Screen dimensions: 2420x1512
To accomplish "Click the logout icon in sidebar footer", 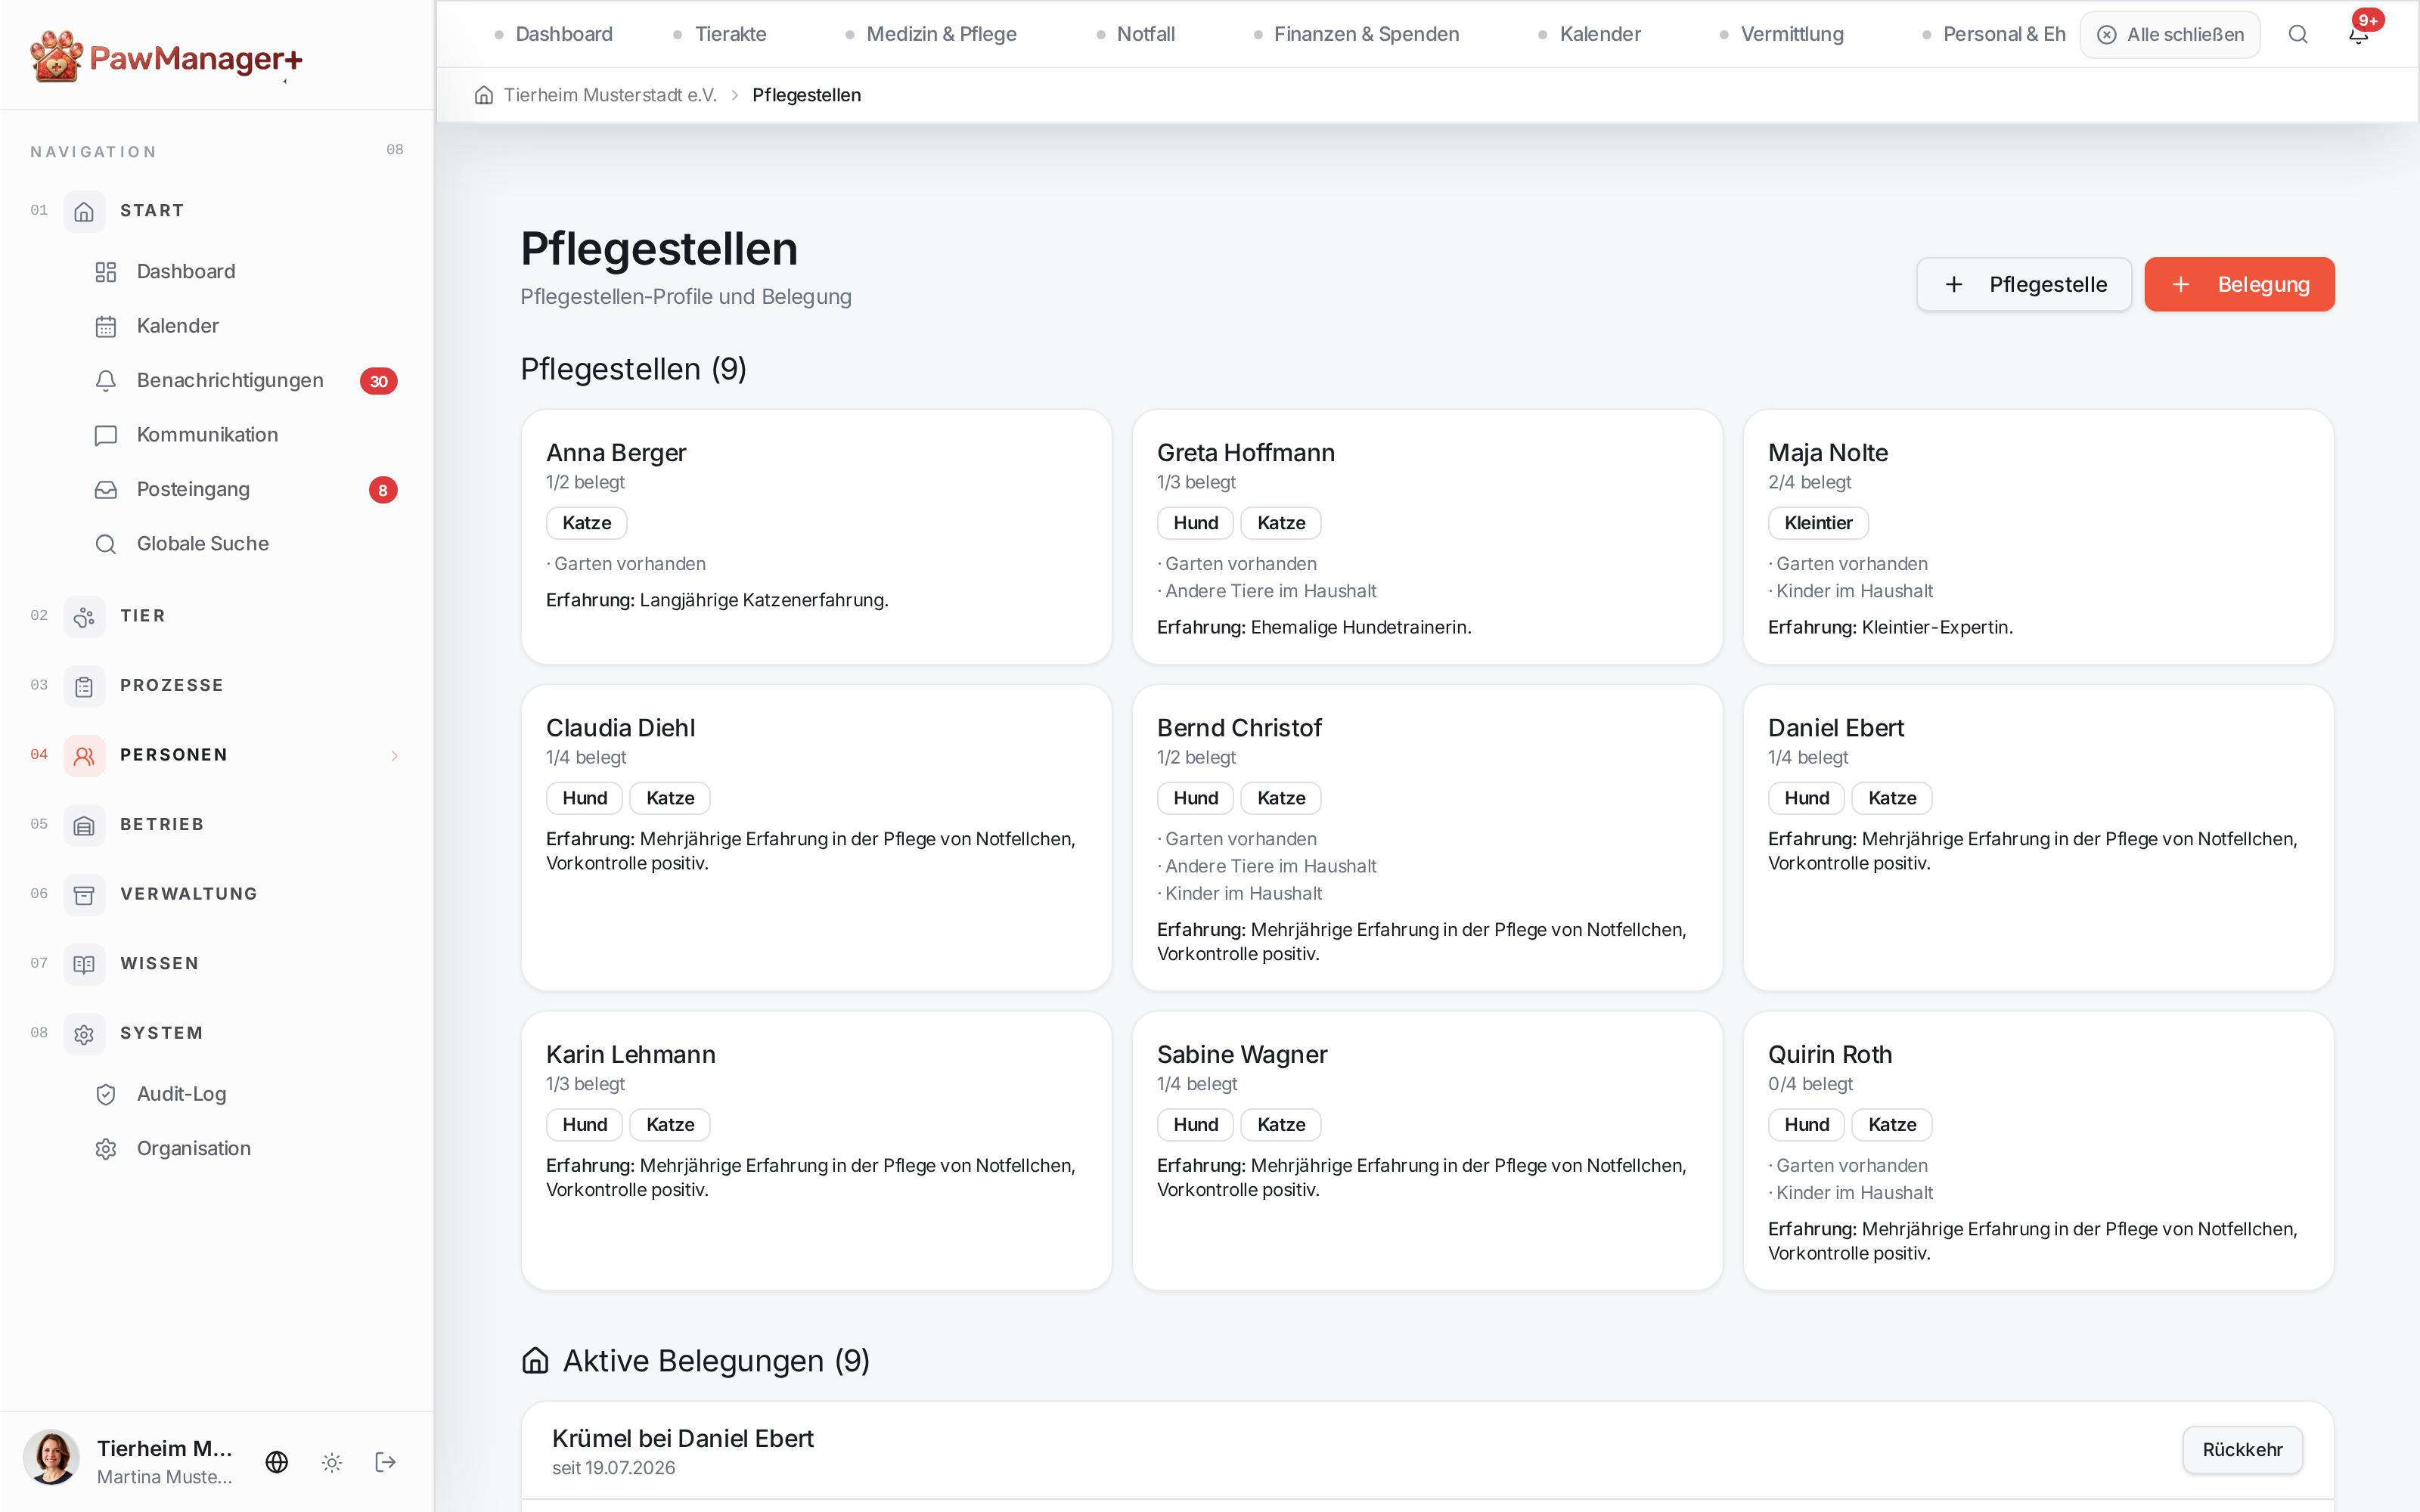I will (x=385, y=1462).
